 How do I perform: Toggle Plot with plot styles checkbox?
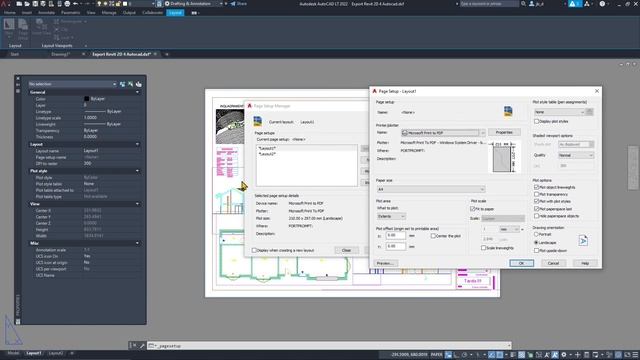tap(537, 201)
